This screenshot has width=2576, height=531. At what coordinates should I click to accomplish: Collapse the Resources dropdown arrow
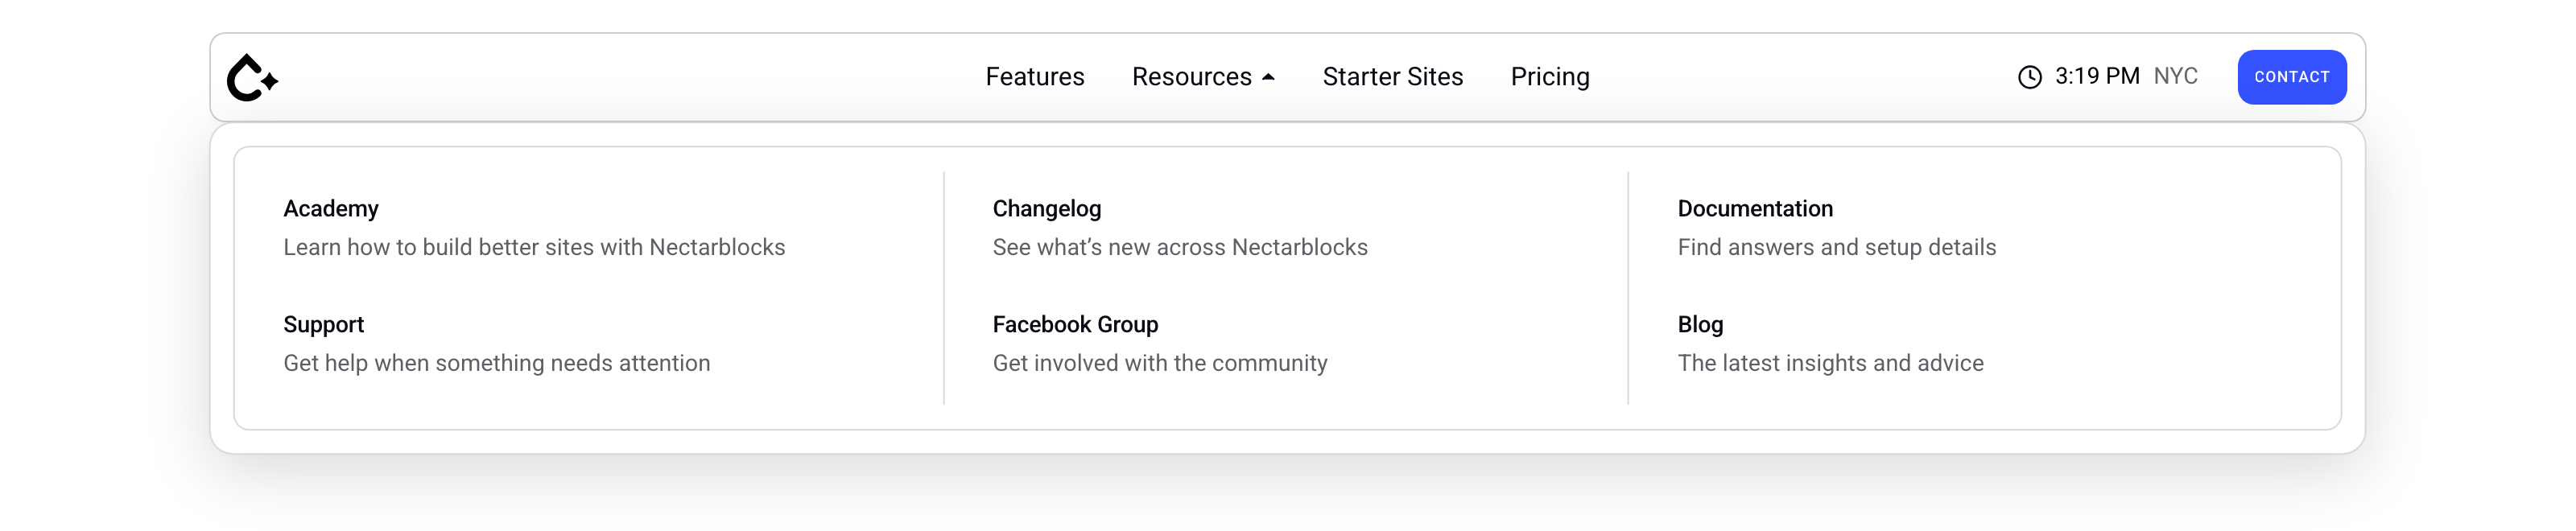click(1268, 77)
